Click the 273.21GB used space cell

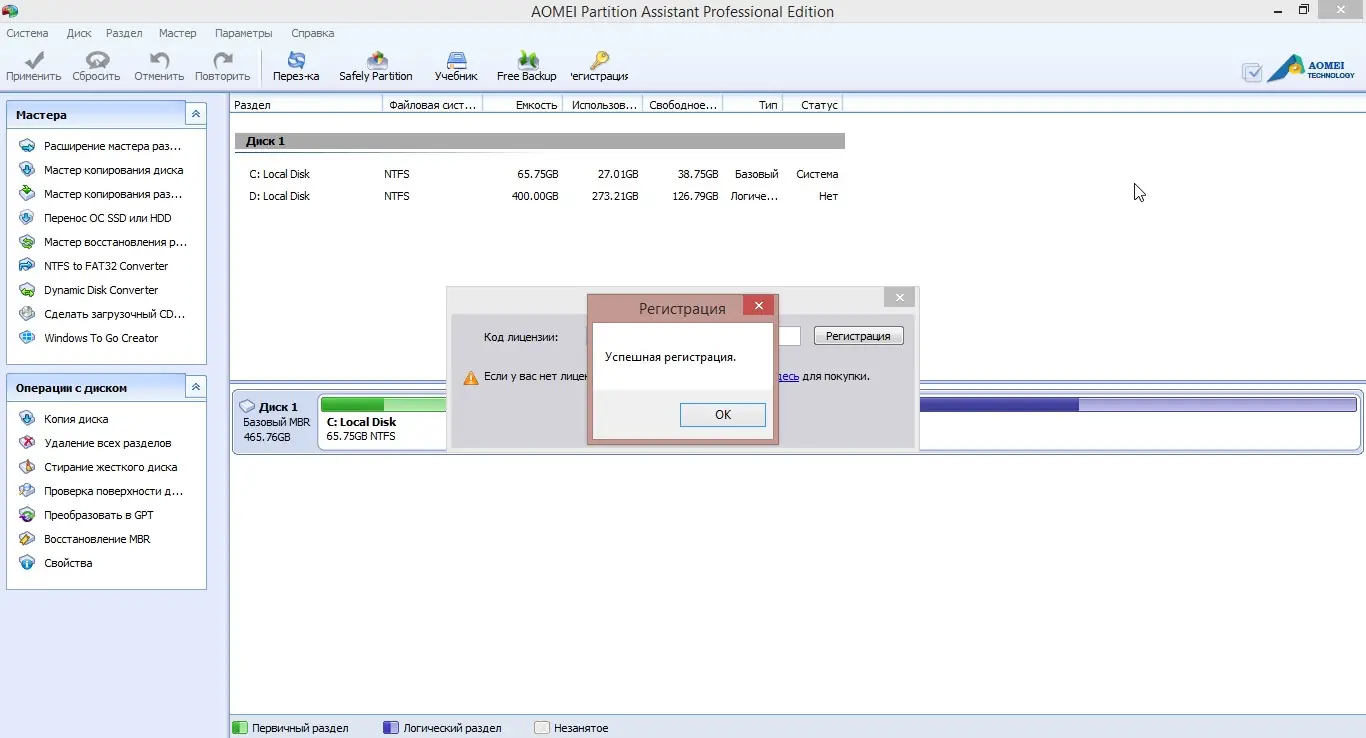click(x=615, y=196)
